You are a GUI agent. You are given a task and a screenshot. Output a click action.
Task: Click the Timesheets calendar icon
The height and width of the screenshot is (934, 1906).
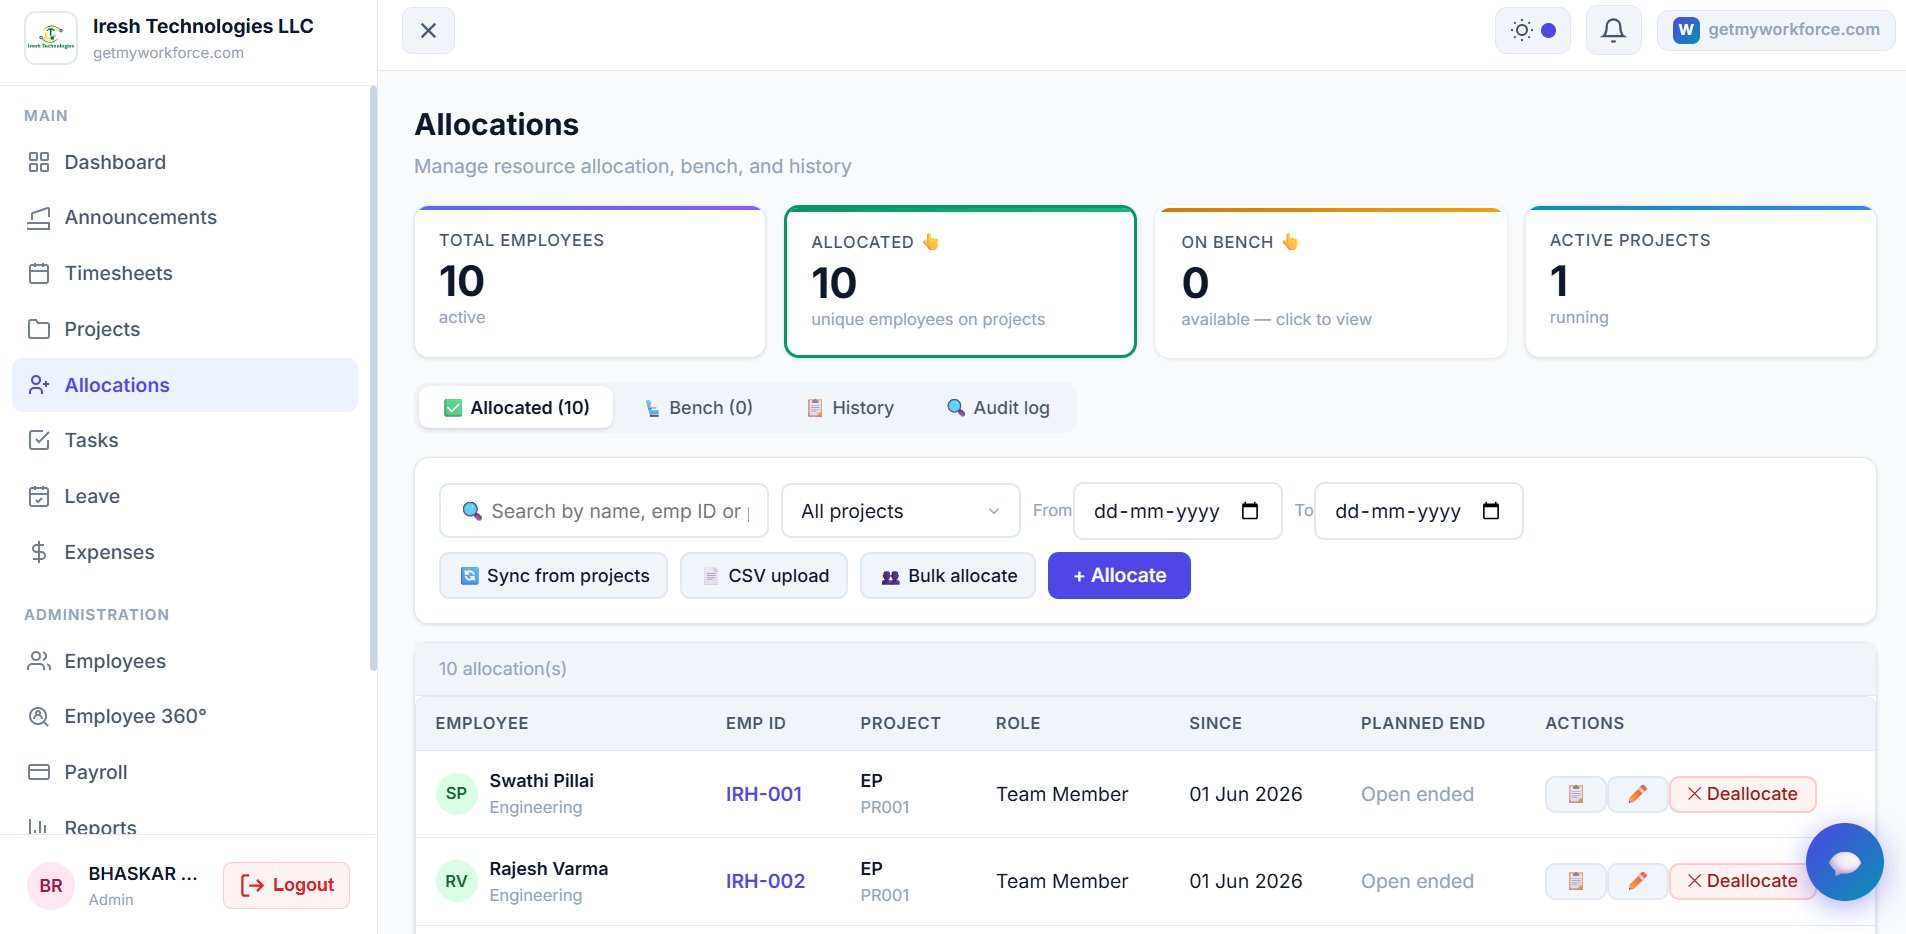[x=39, y=273]
